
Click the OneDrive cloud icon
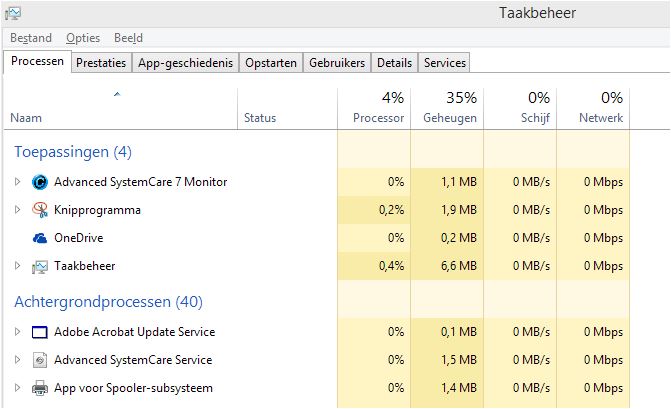click(40, 238)
